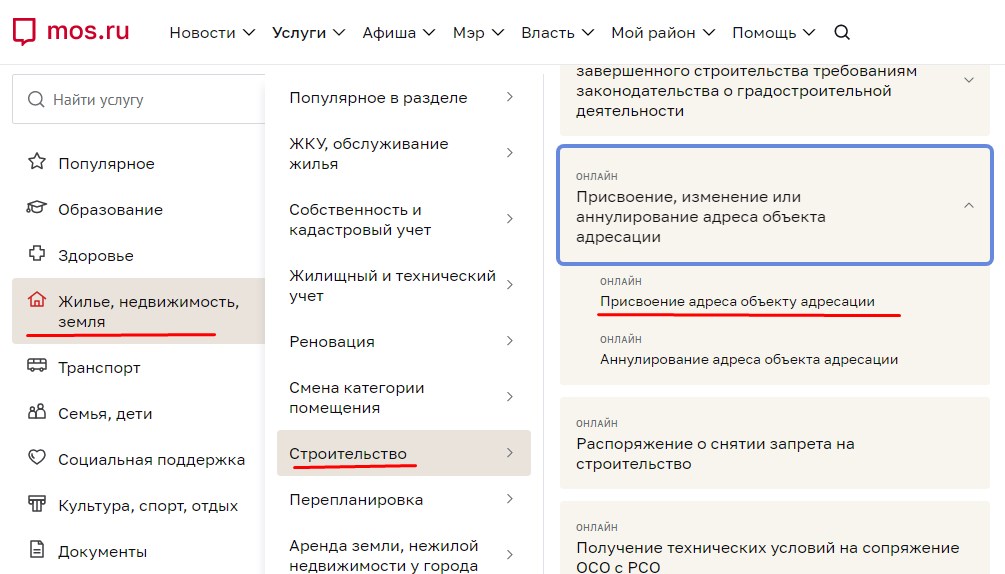The width and height of the screenshot is (1005, 574).
Task: Open the Мэр dropdown menu
Action: tap(478, 33)
